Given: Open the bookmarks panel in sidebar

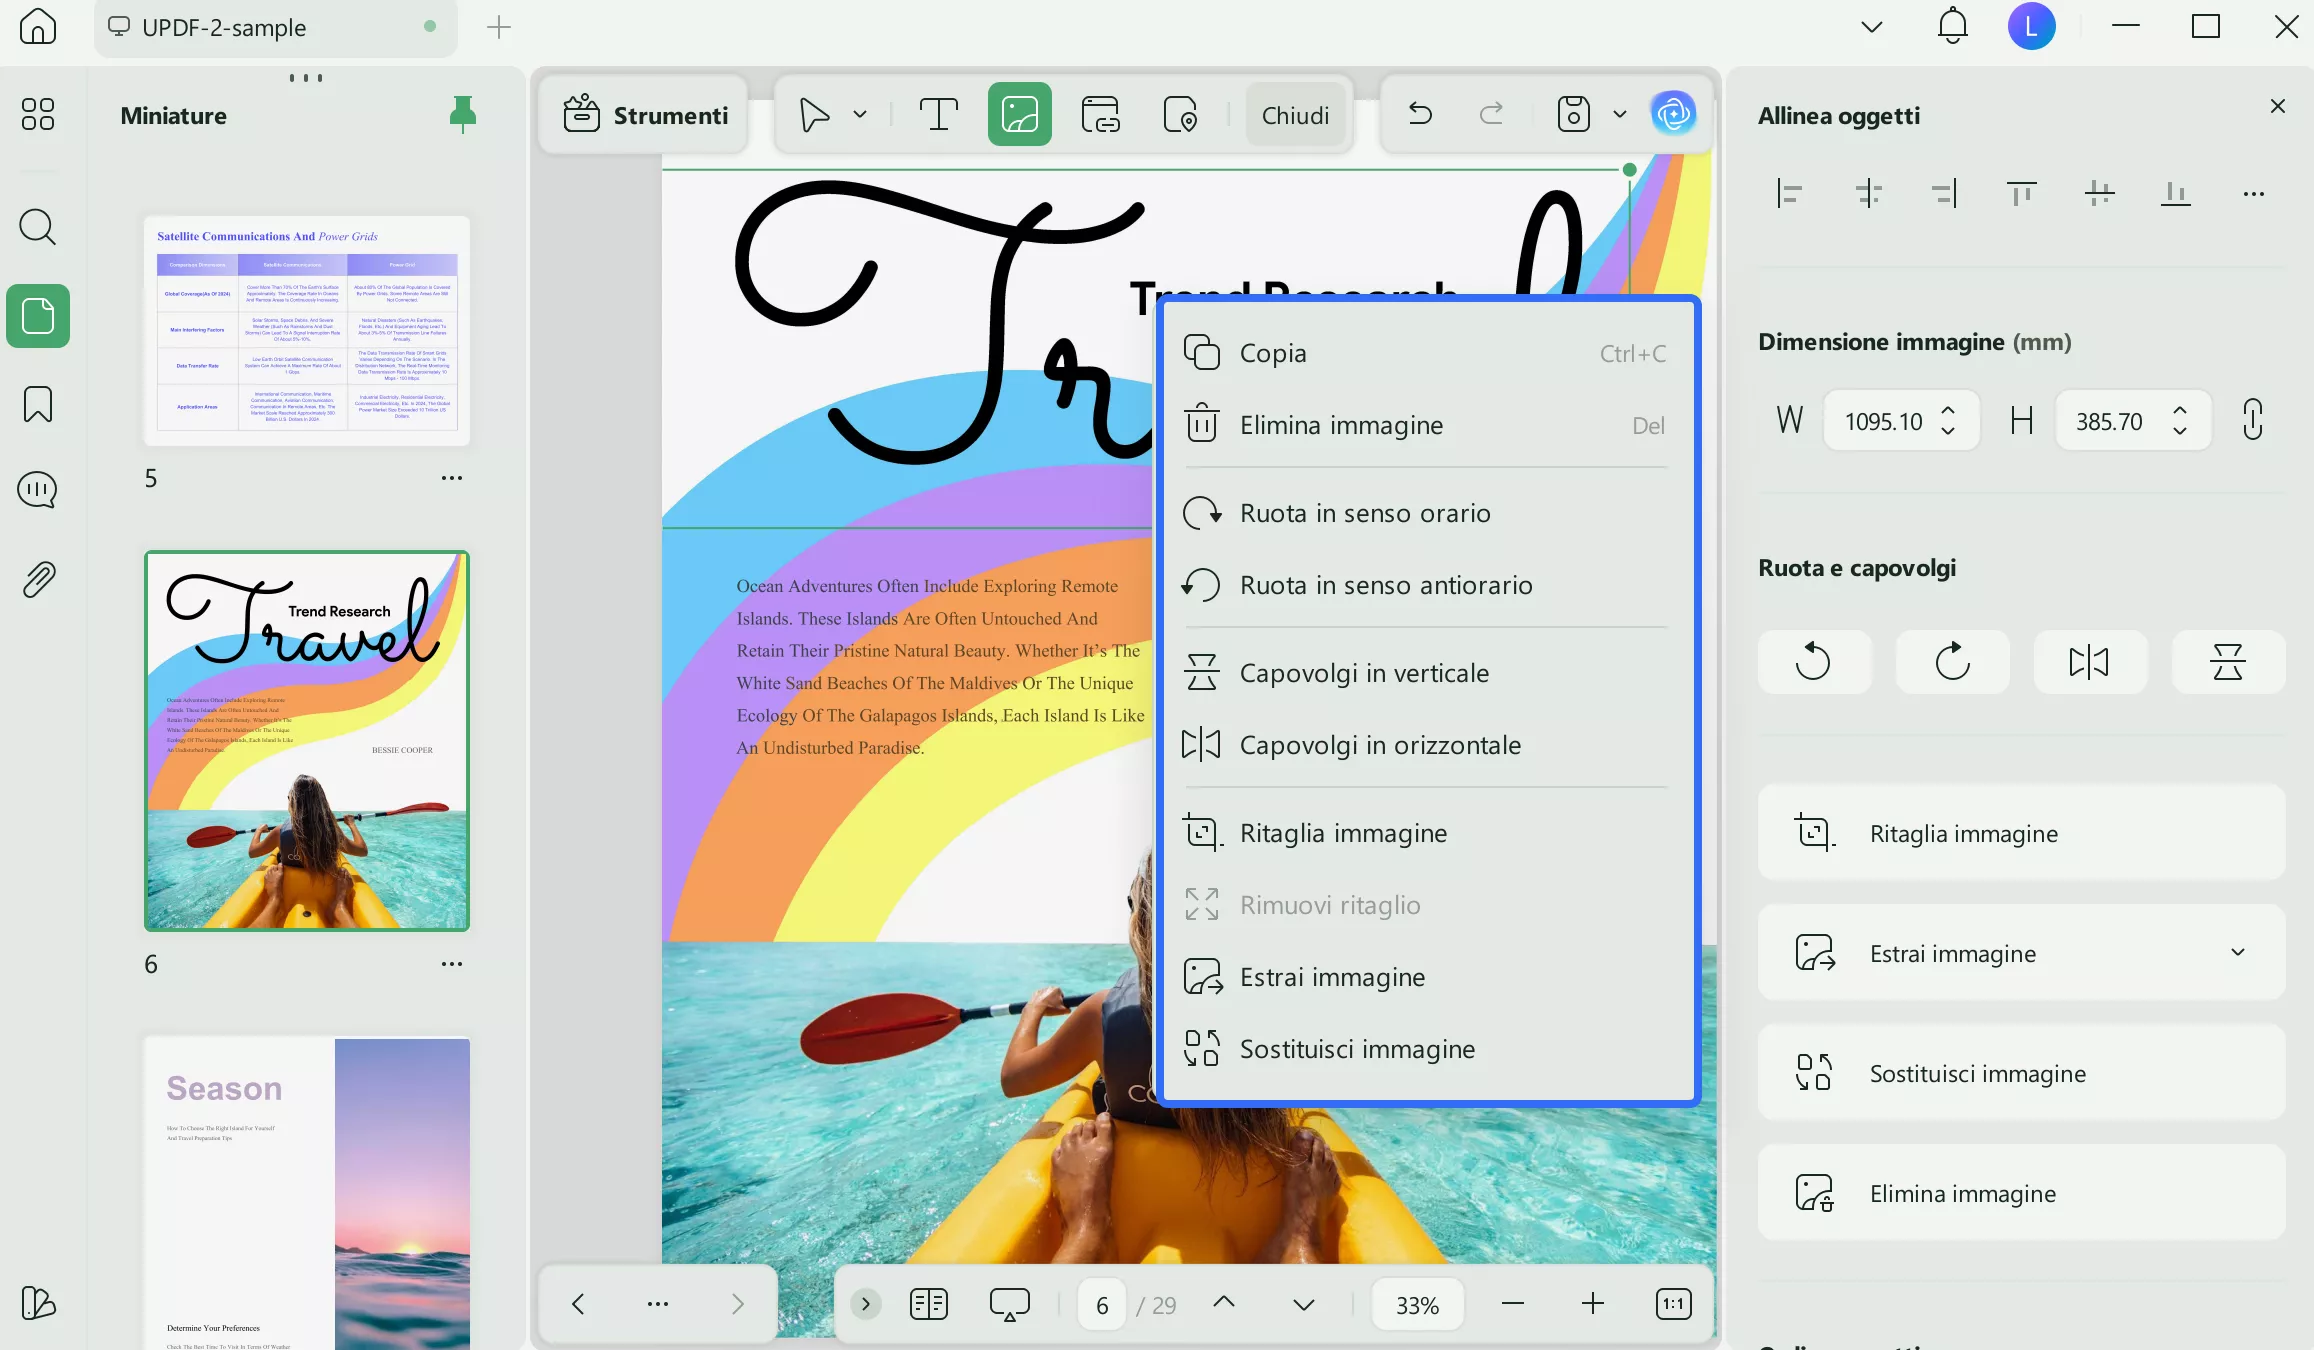Looking at the screenshot, I should click(x=38, y=404).
